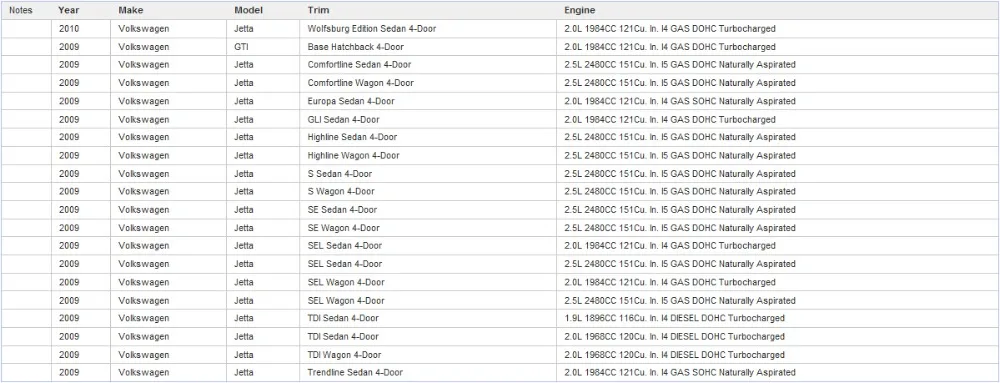Select the S Sedan 4-Door trim
The image size is (1000, 383).
(x=339, y=173)
